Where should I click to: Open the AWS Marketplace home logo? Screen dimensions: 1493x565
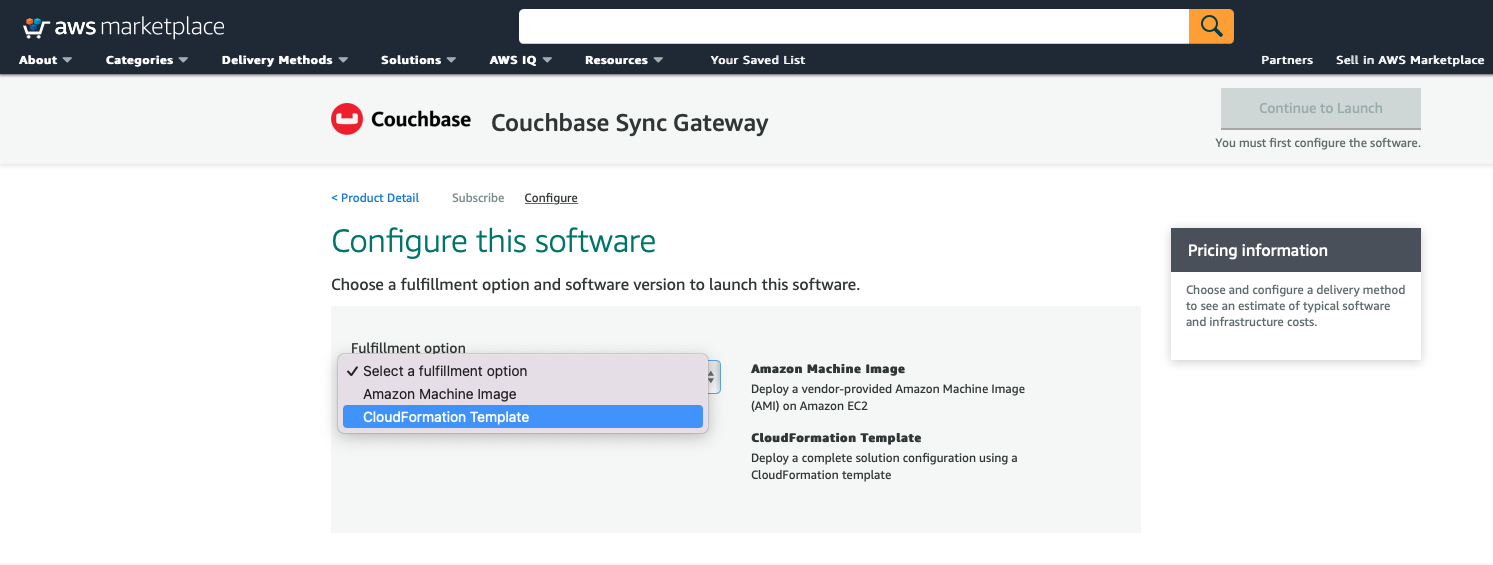(123, 27)
